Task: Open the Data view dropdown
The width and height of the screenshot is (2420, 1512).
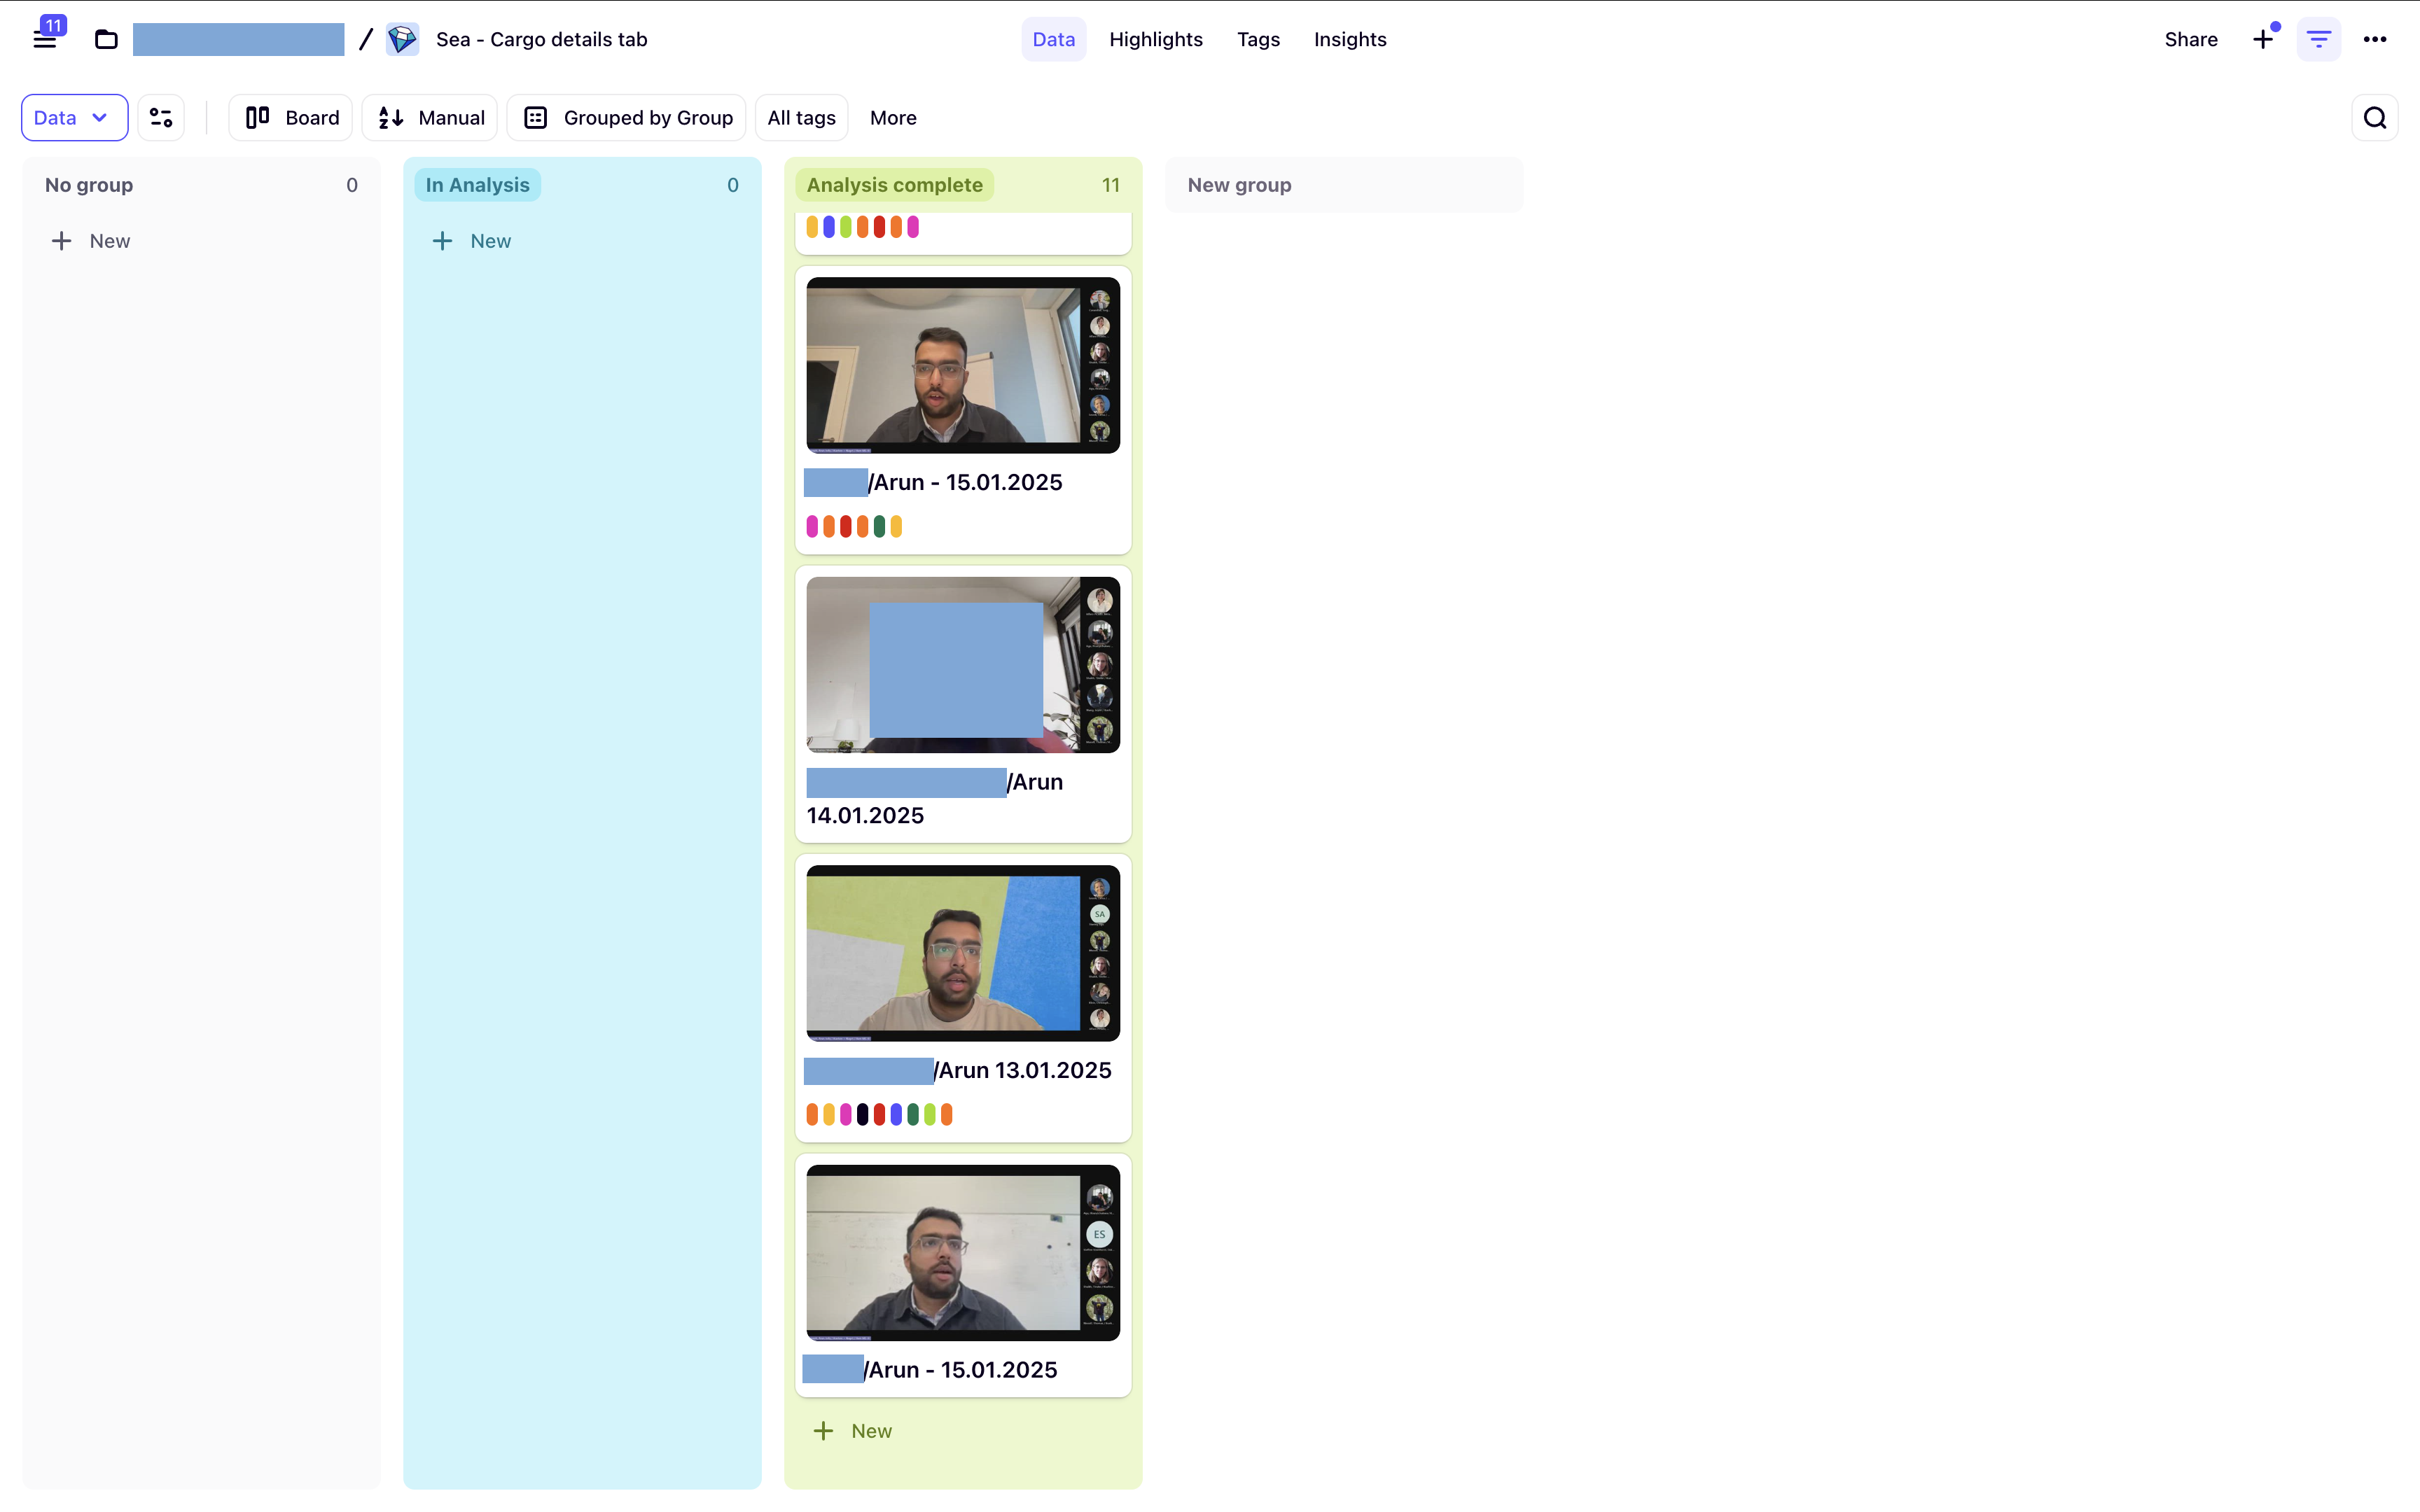Action: tap(74, 118)
